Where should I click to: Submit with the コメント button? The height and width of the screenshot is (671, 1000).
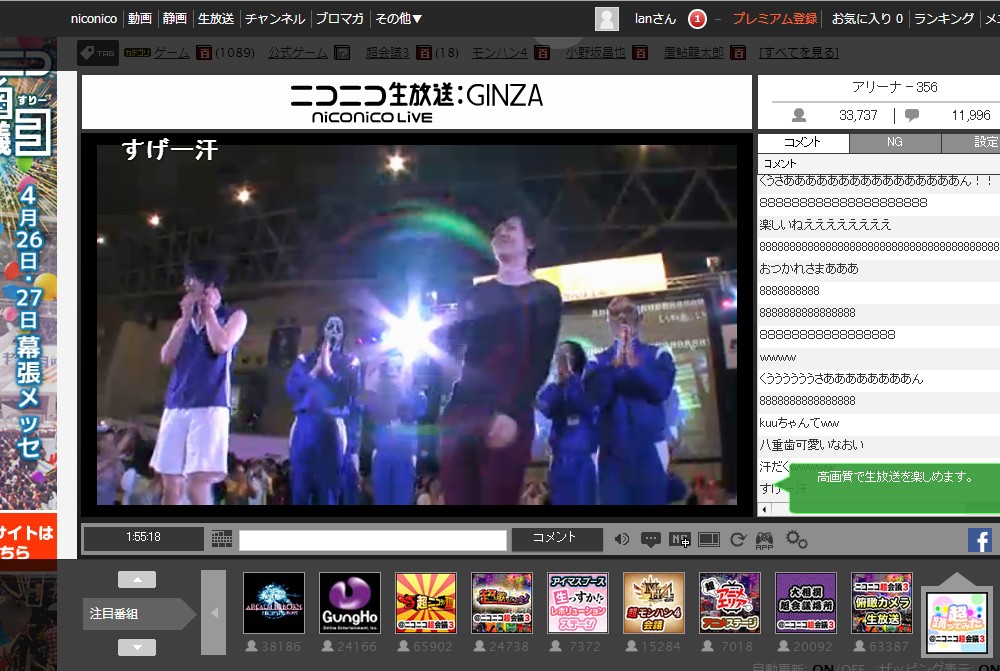[x=557, y=538]
